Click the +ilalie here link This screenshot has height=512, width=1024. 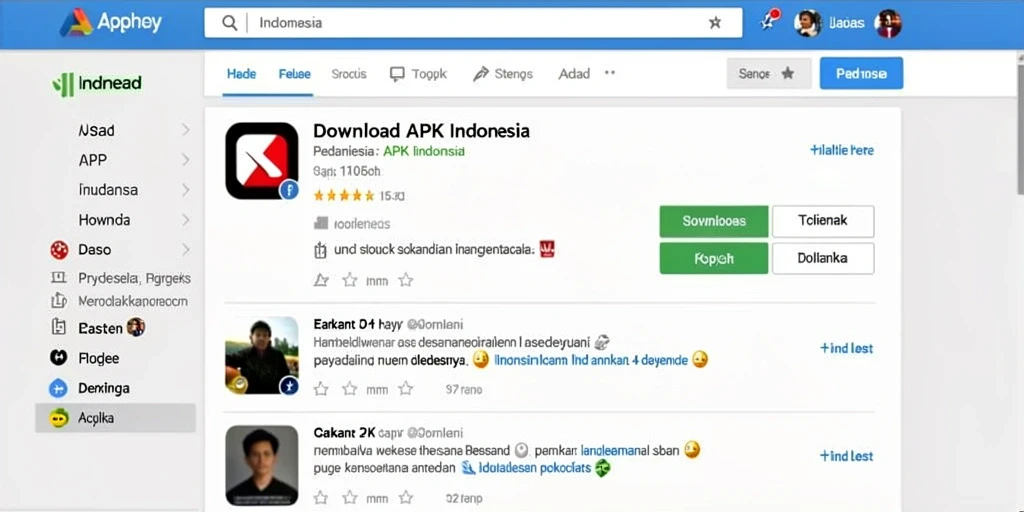tap(842, 150)
